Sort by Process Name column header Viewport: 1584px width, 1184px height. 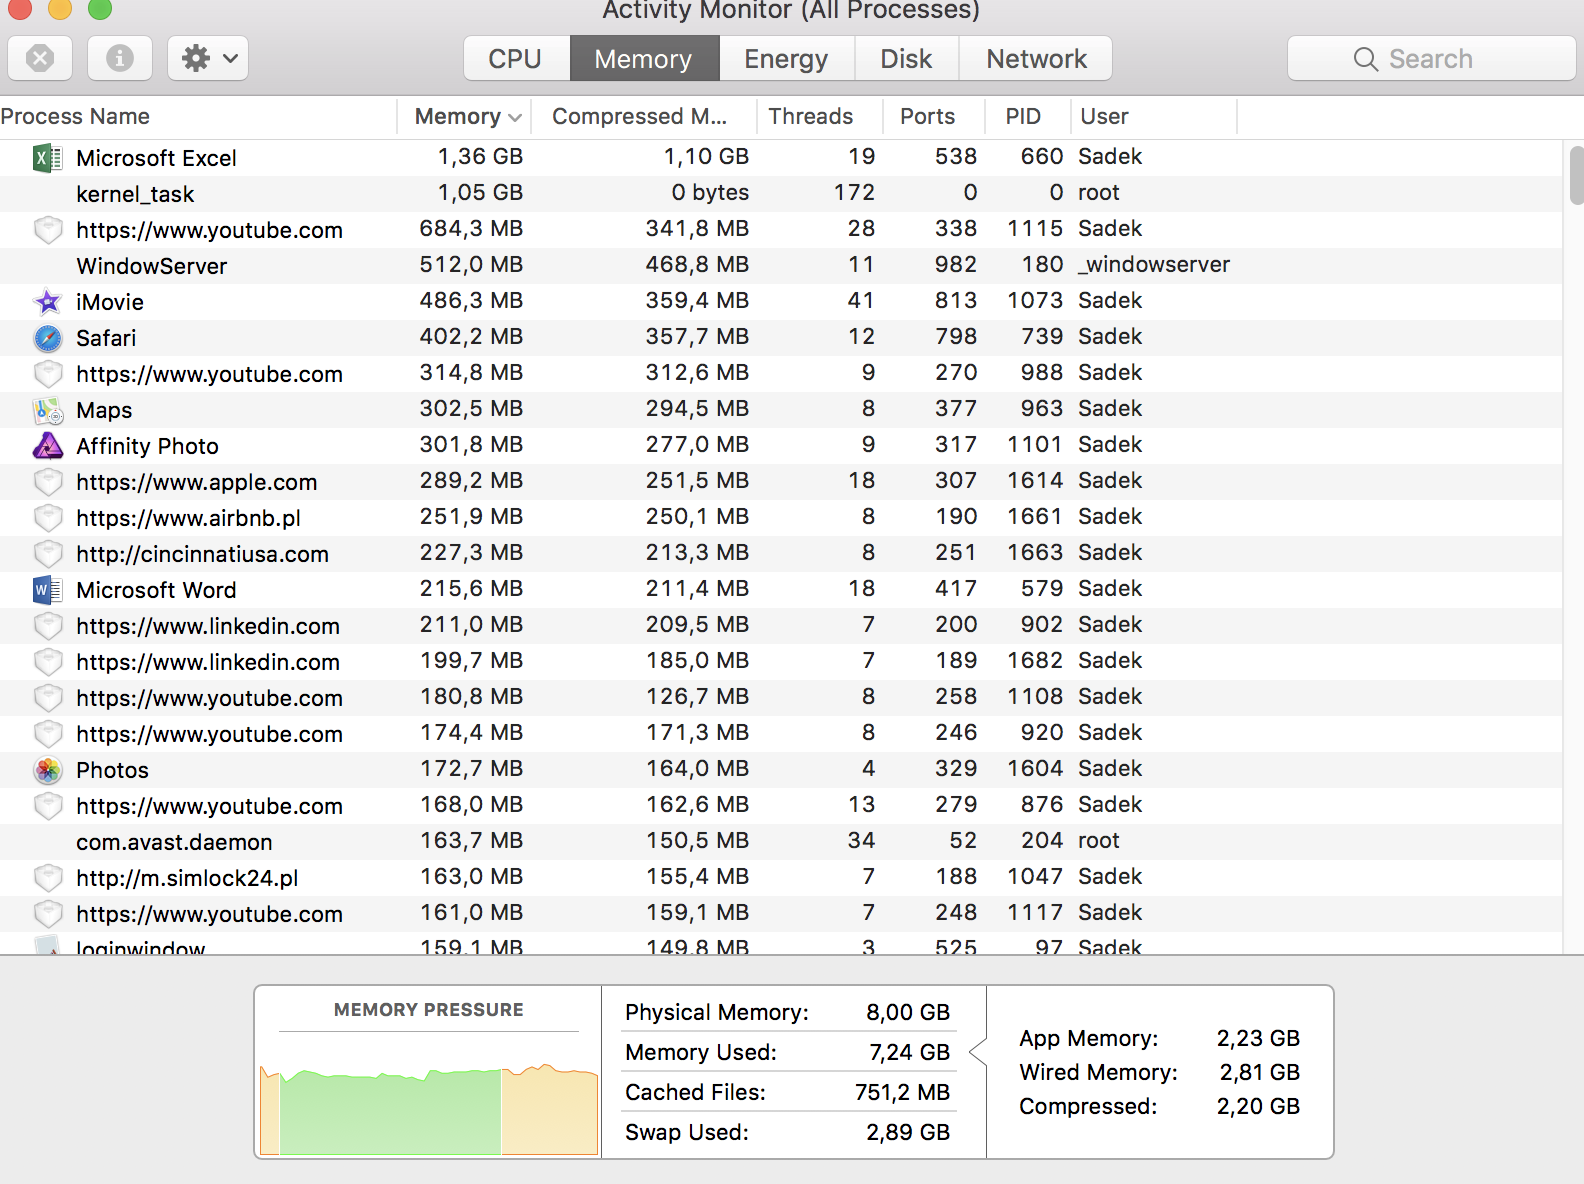pyautogui.click(x=198, y=117)
